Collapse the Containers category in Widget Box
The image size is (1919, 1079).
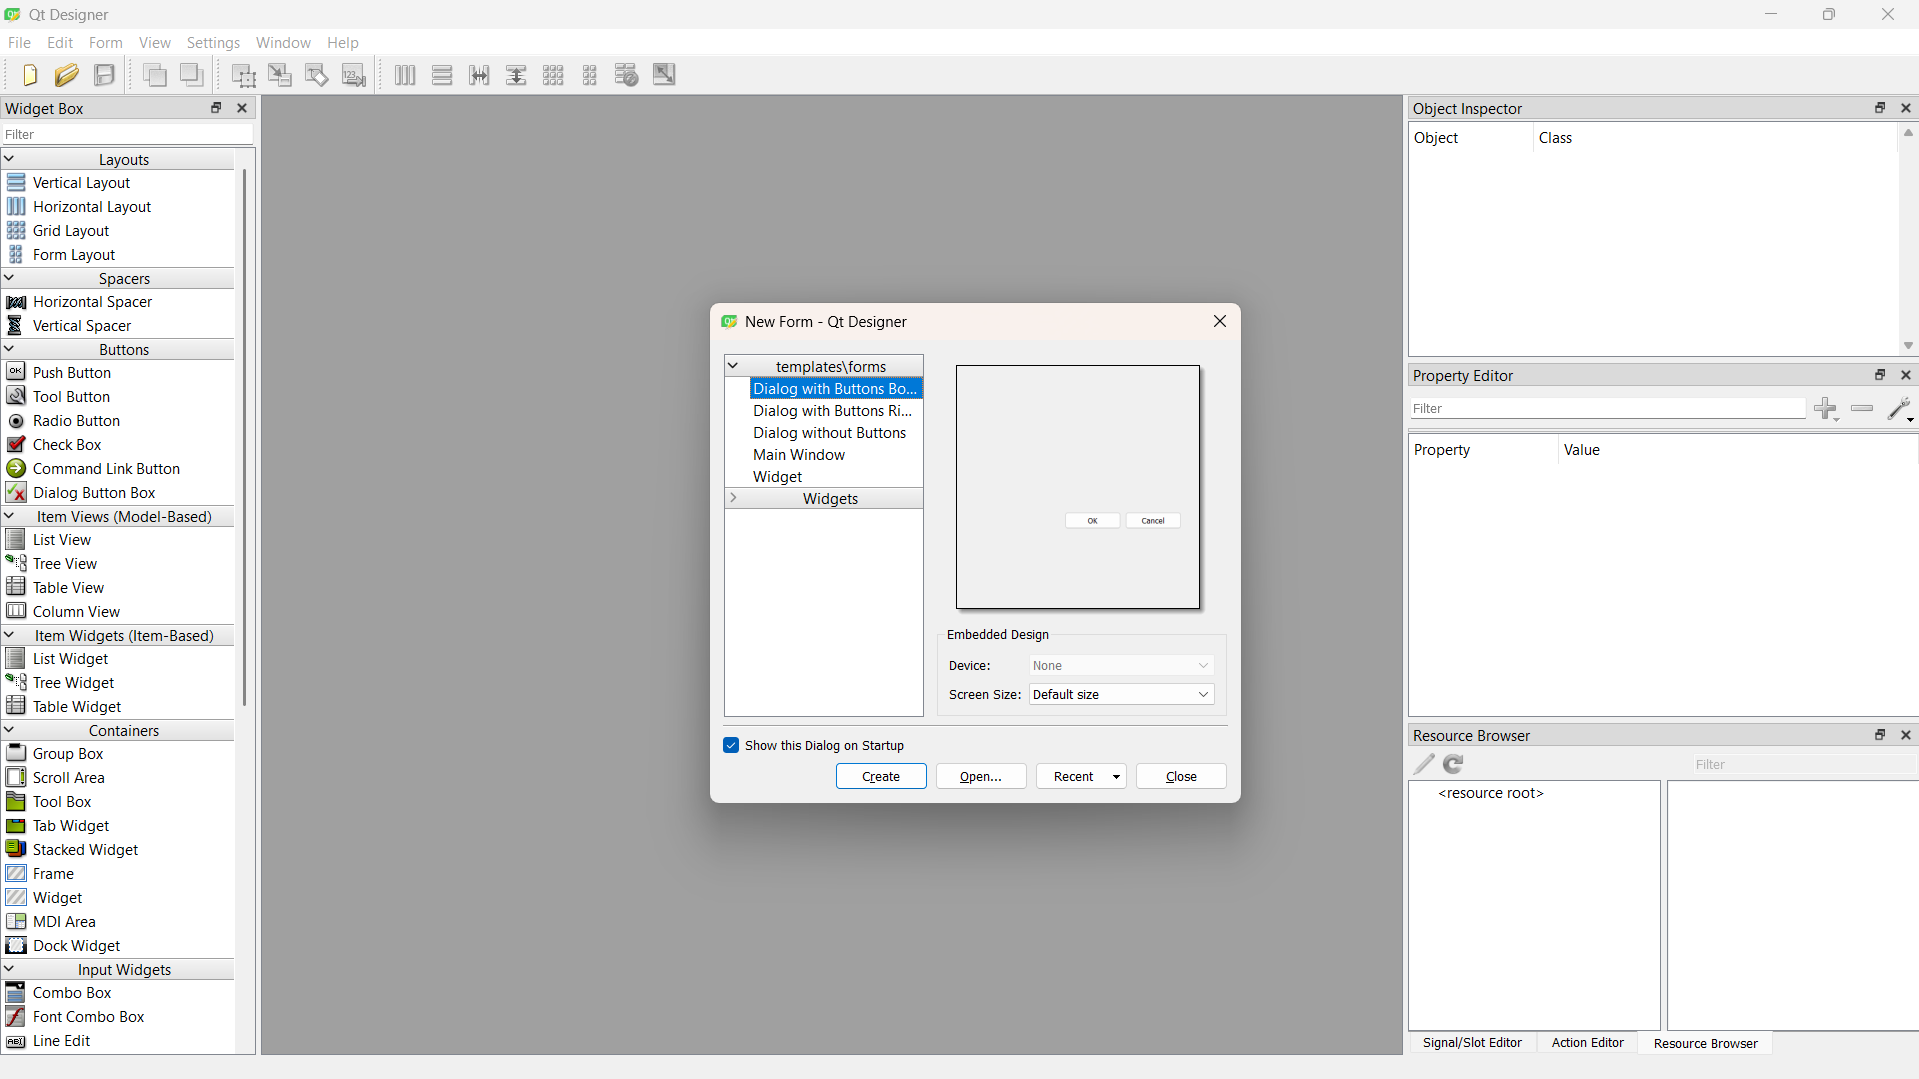point(9,730)
